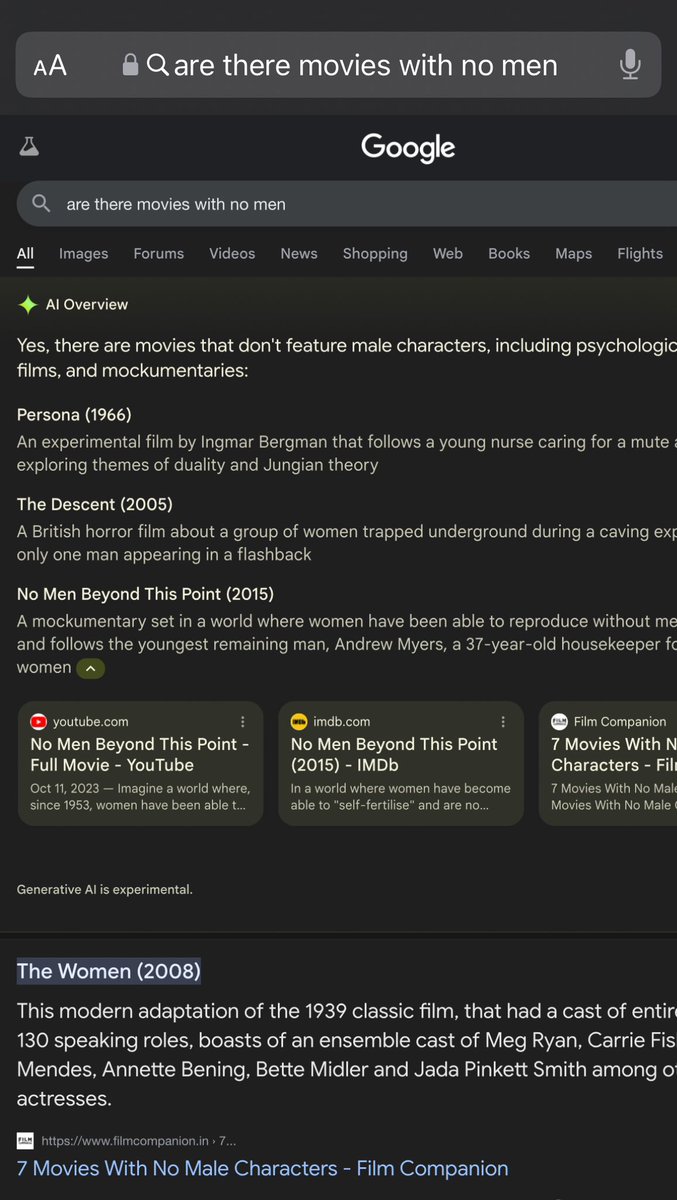
Task: Tap the Safari address bar query text
Action: click(366, 66)
